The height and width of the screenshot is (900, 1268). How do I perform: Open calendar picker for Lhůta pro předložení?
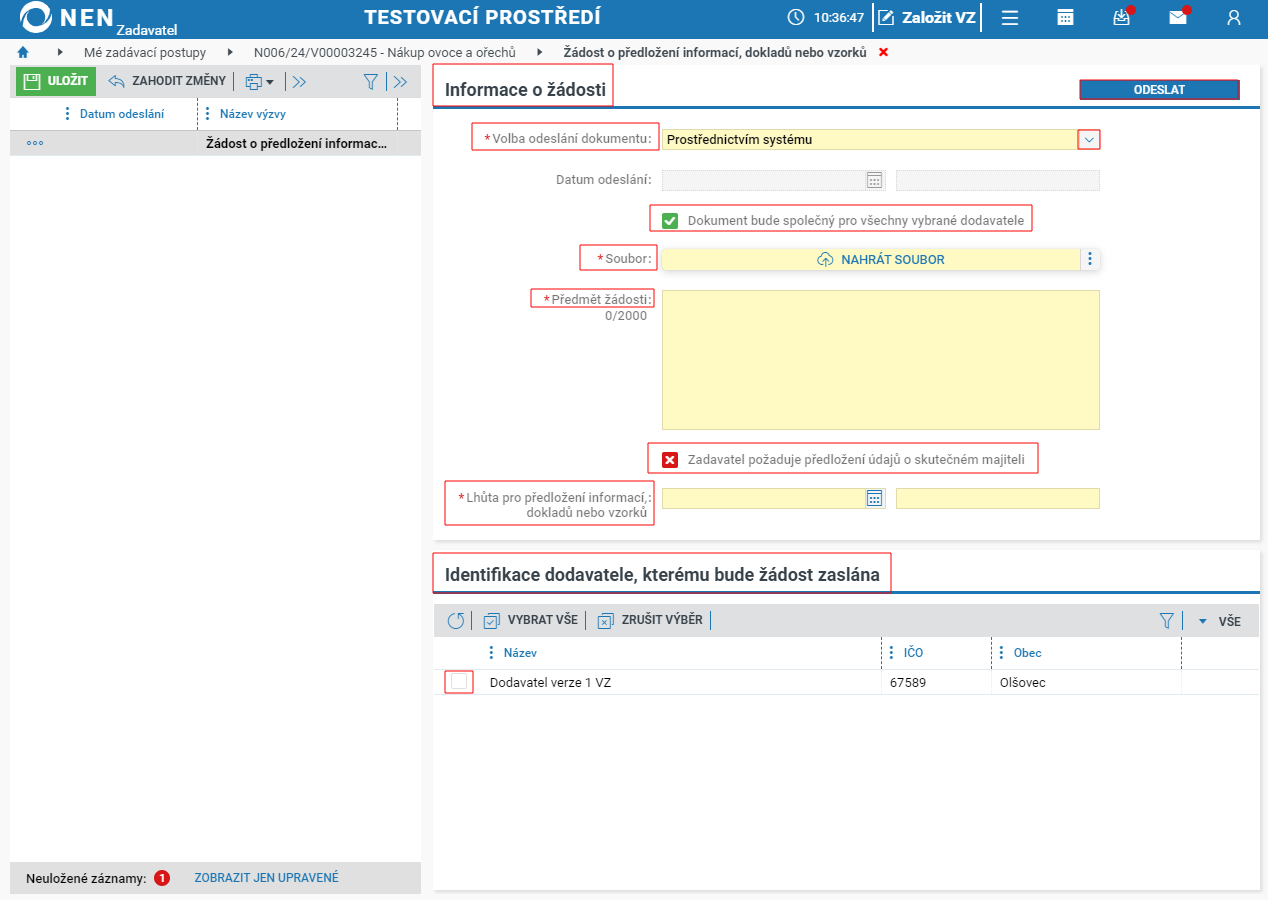pyautogui.click(x=875, y=498)
